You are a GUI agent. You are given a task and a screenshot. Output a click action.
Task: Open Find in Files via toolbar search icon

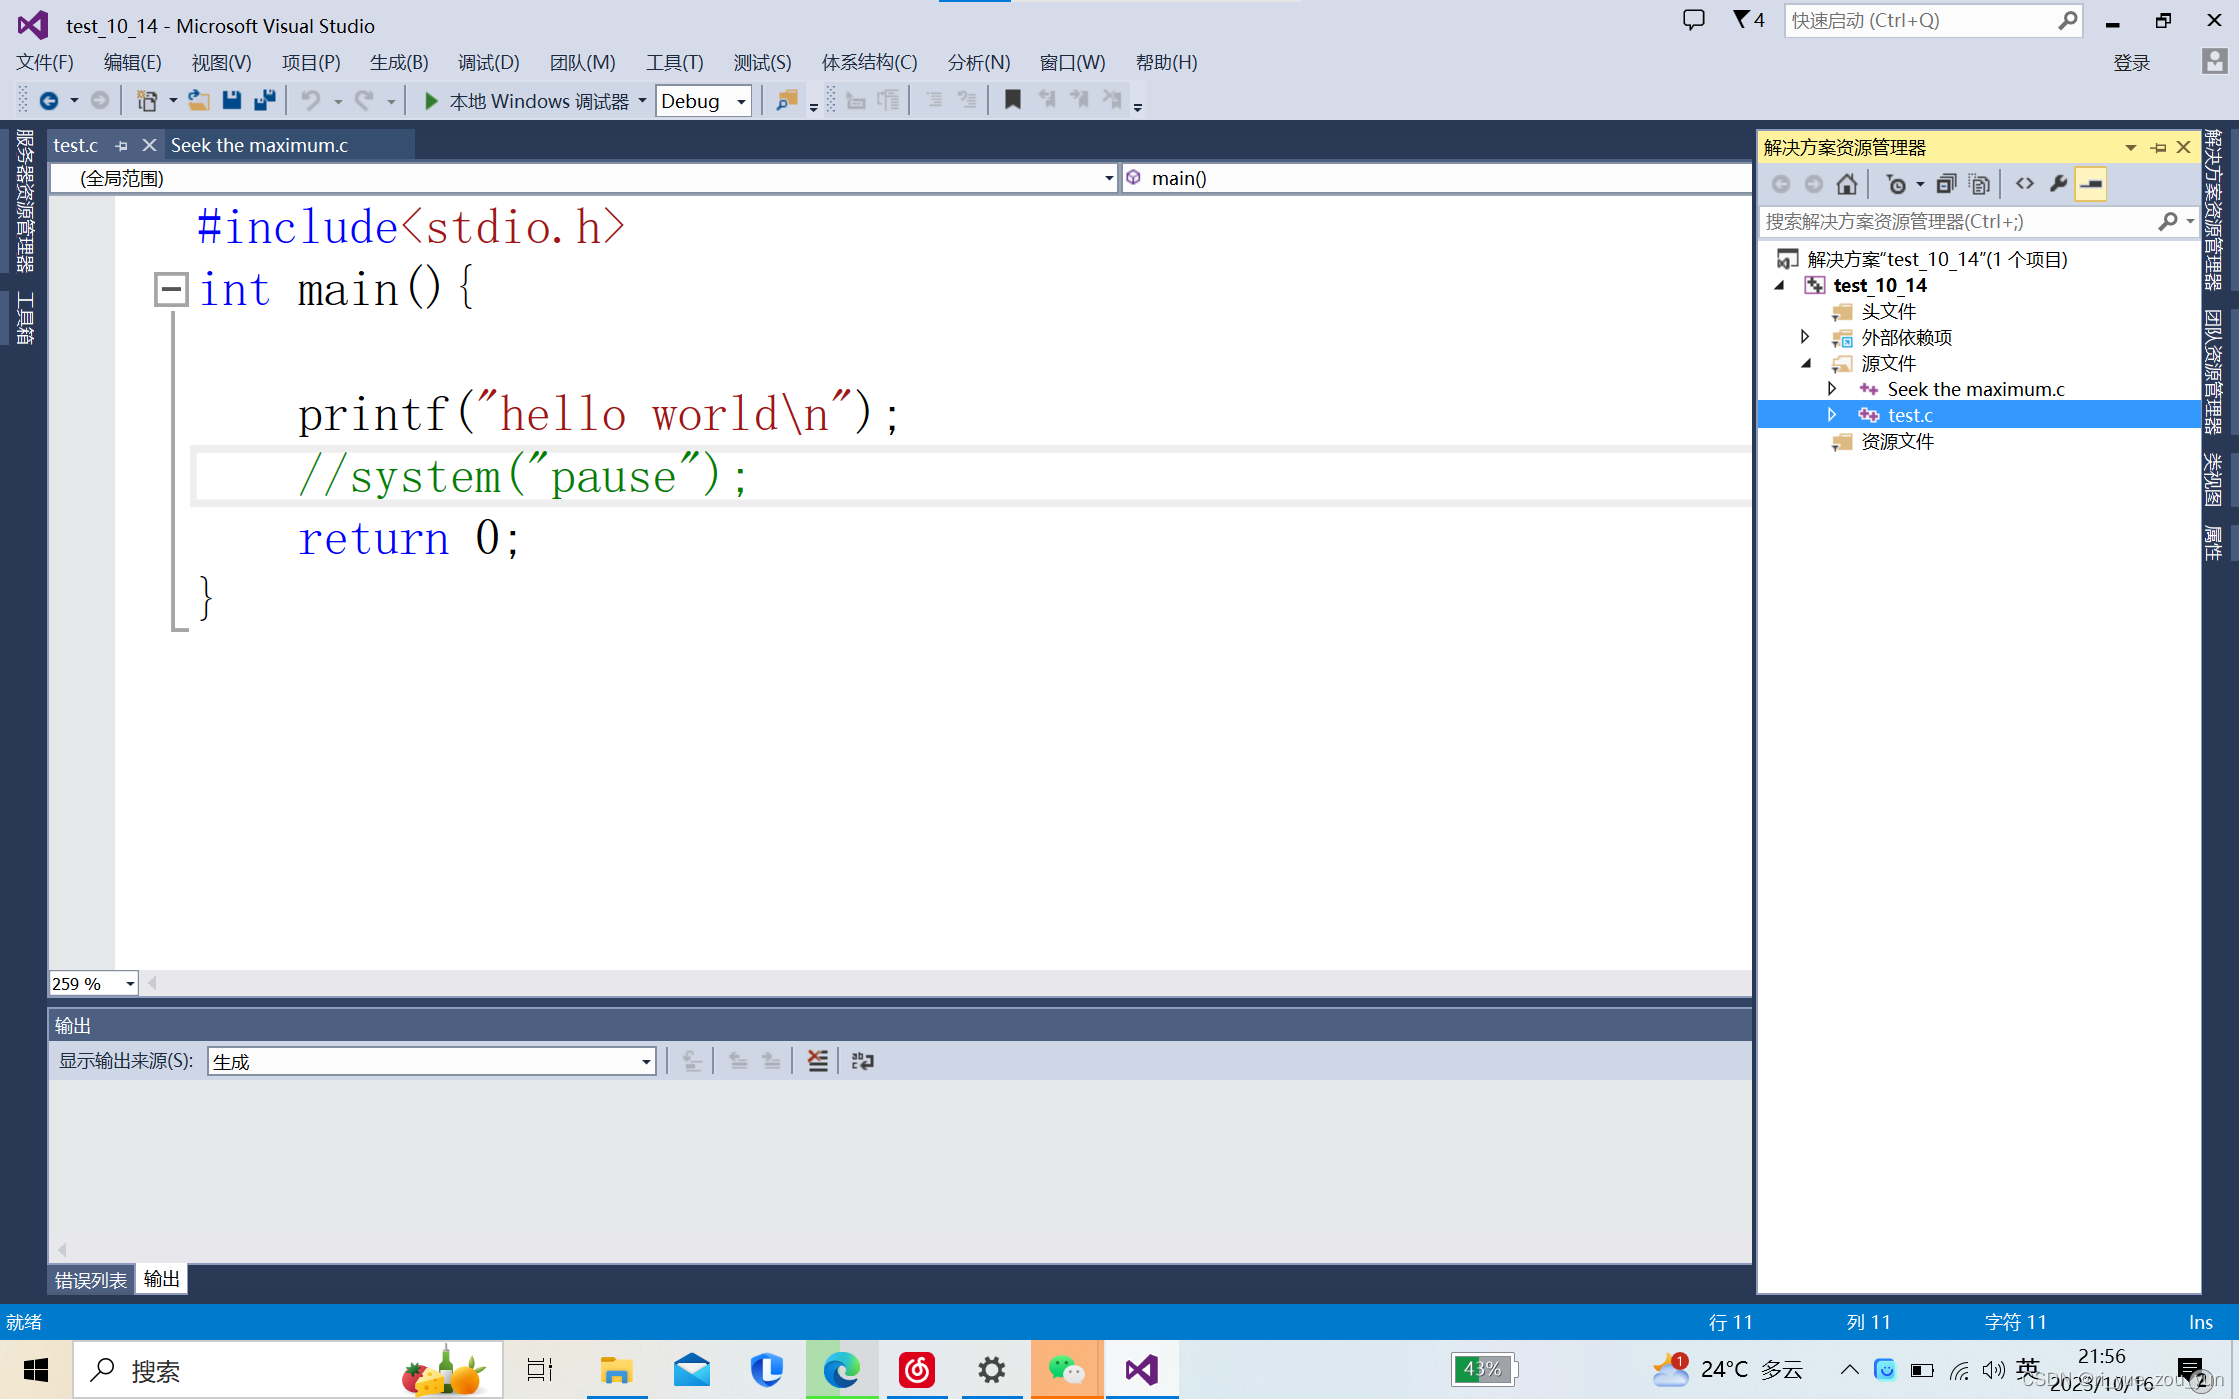(787, 100)
